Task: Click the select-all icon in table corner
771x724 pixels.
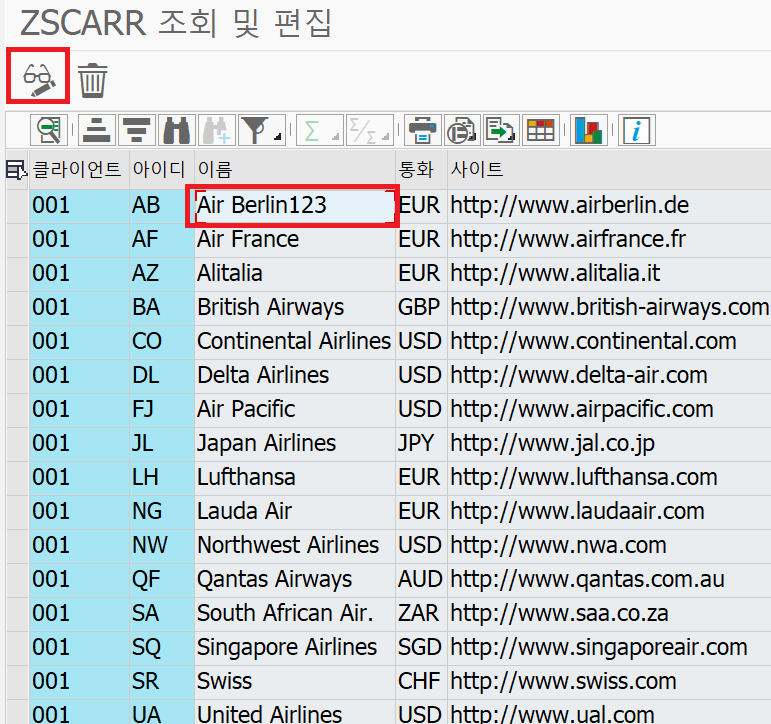Action: (17, 170)
